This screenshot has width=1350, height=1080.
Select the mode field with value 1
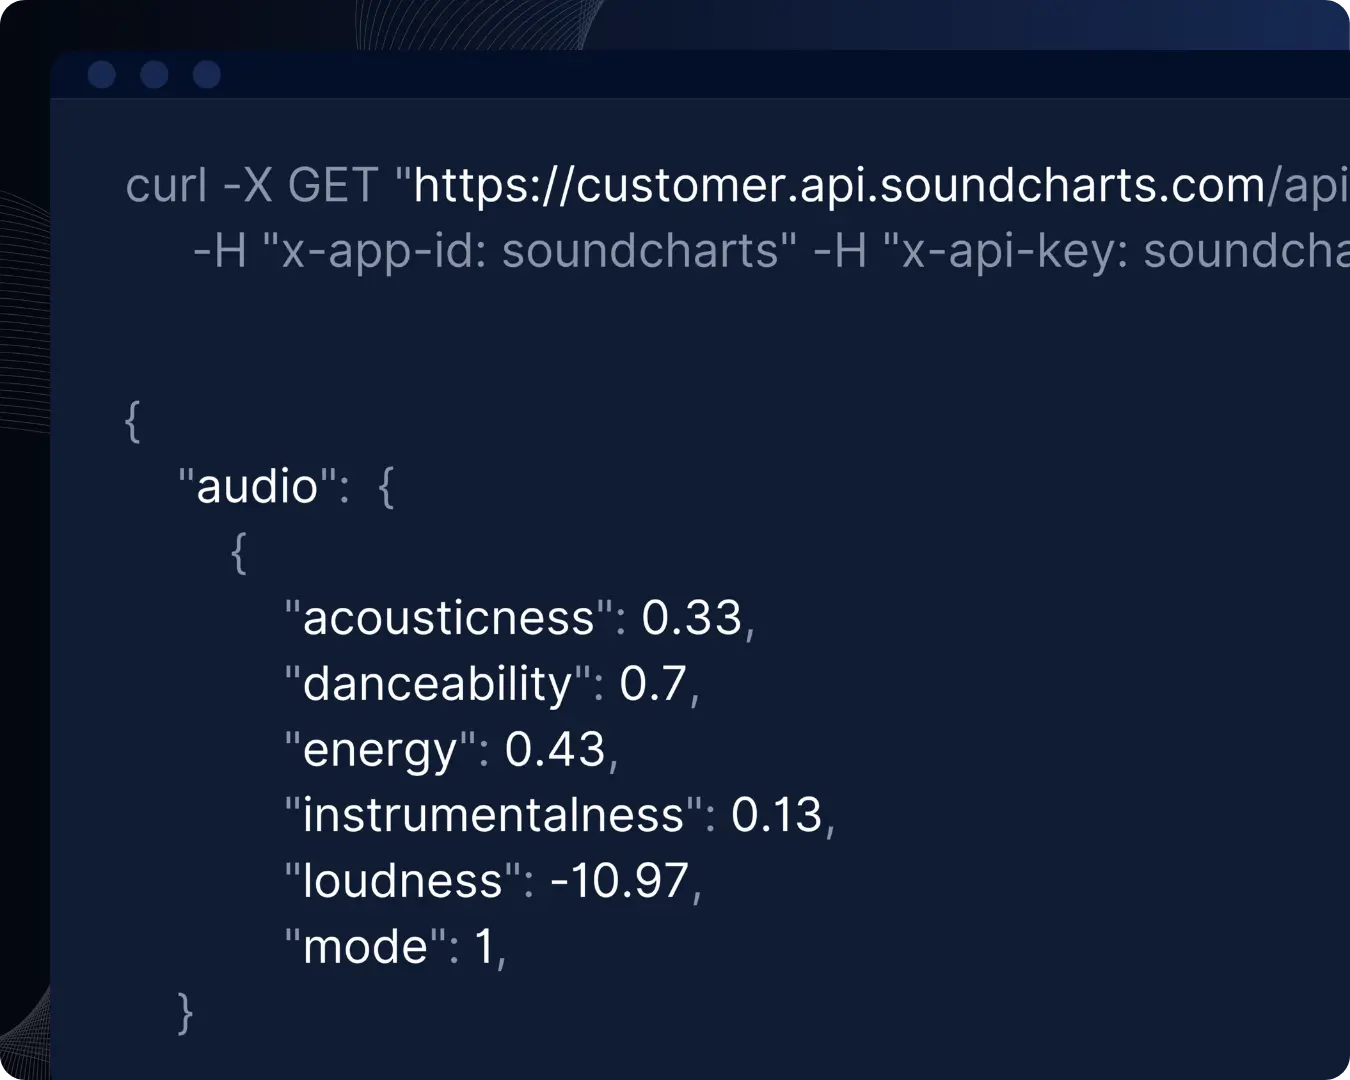(x=395, y=945)
